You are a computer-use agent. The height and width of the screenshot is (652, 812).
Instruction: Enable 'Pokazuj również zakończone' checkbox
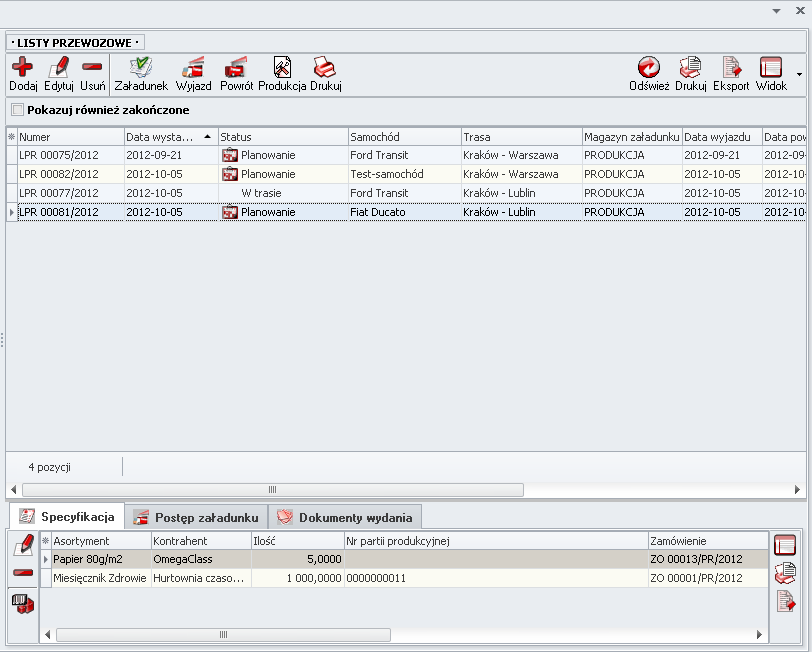[16, 110]
